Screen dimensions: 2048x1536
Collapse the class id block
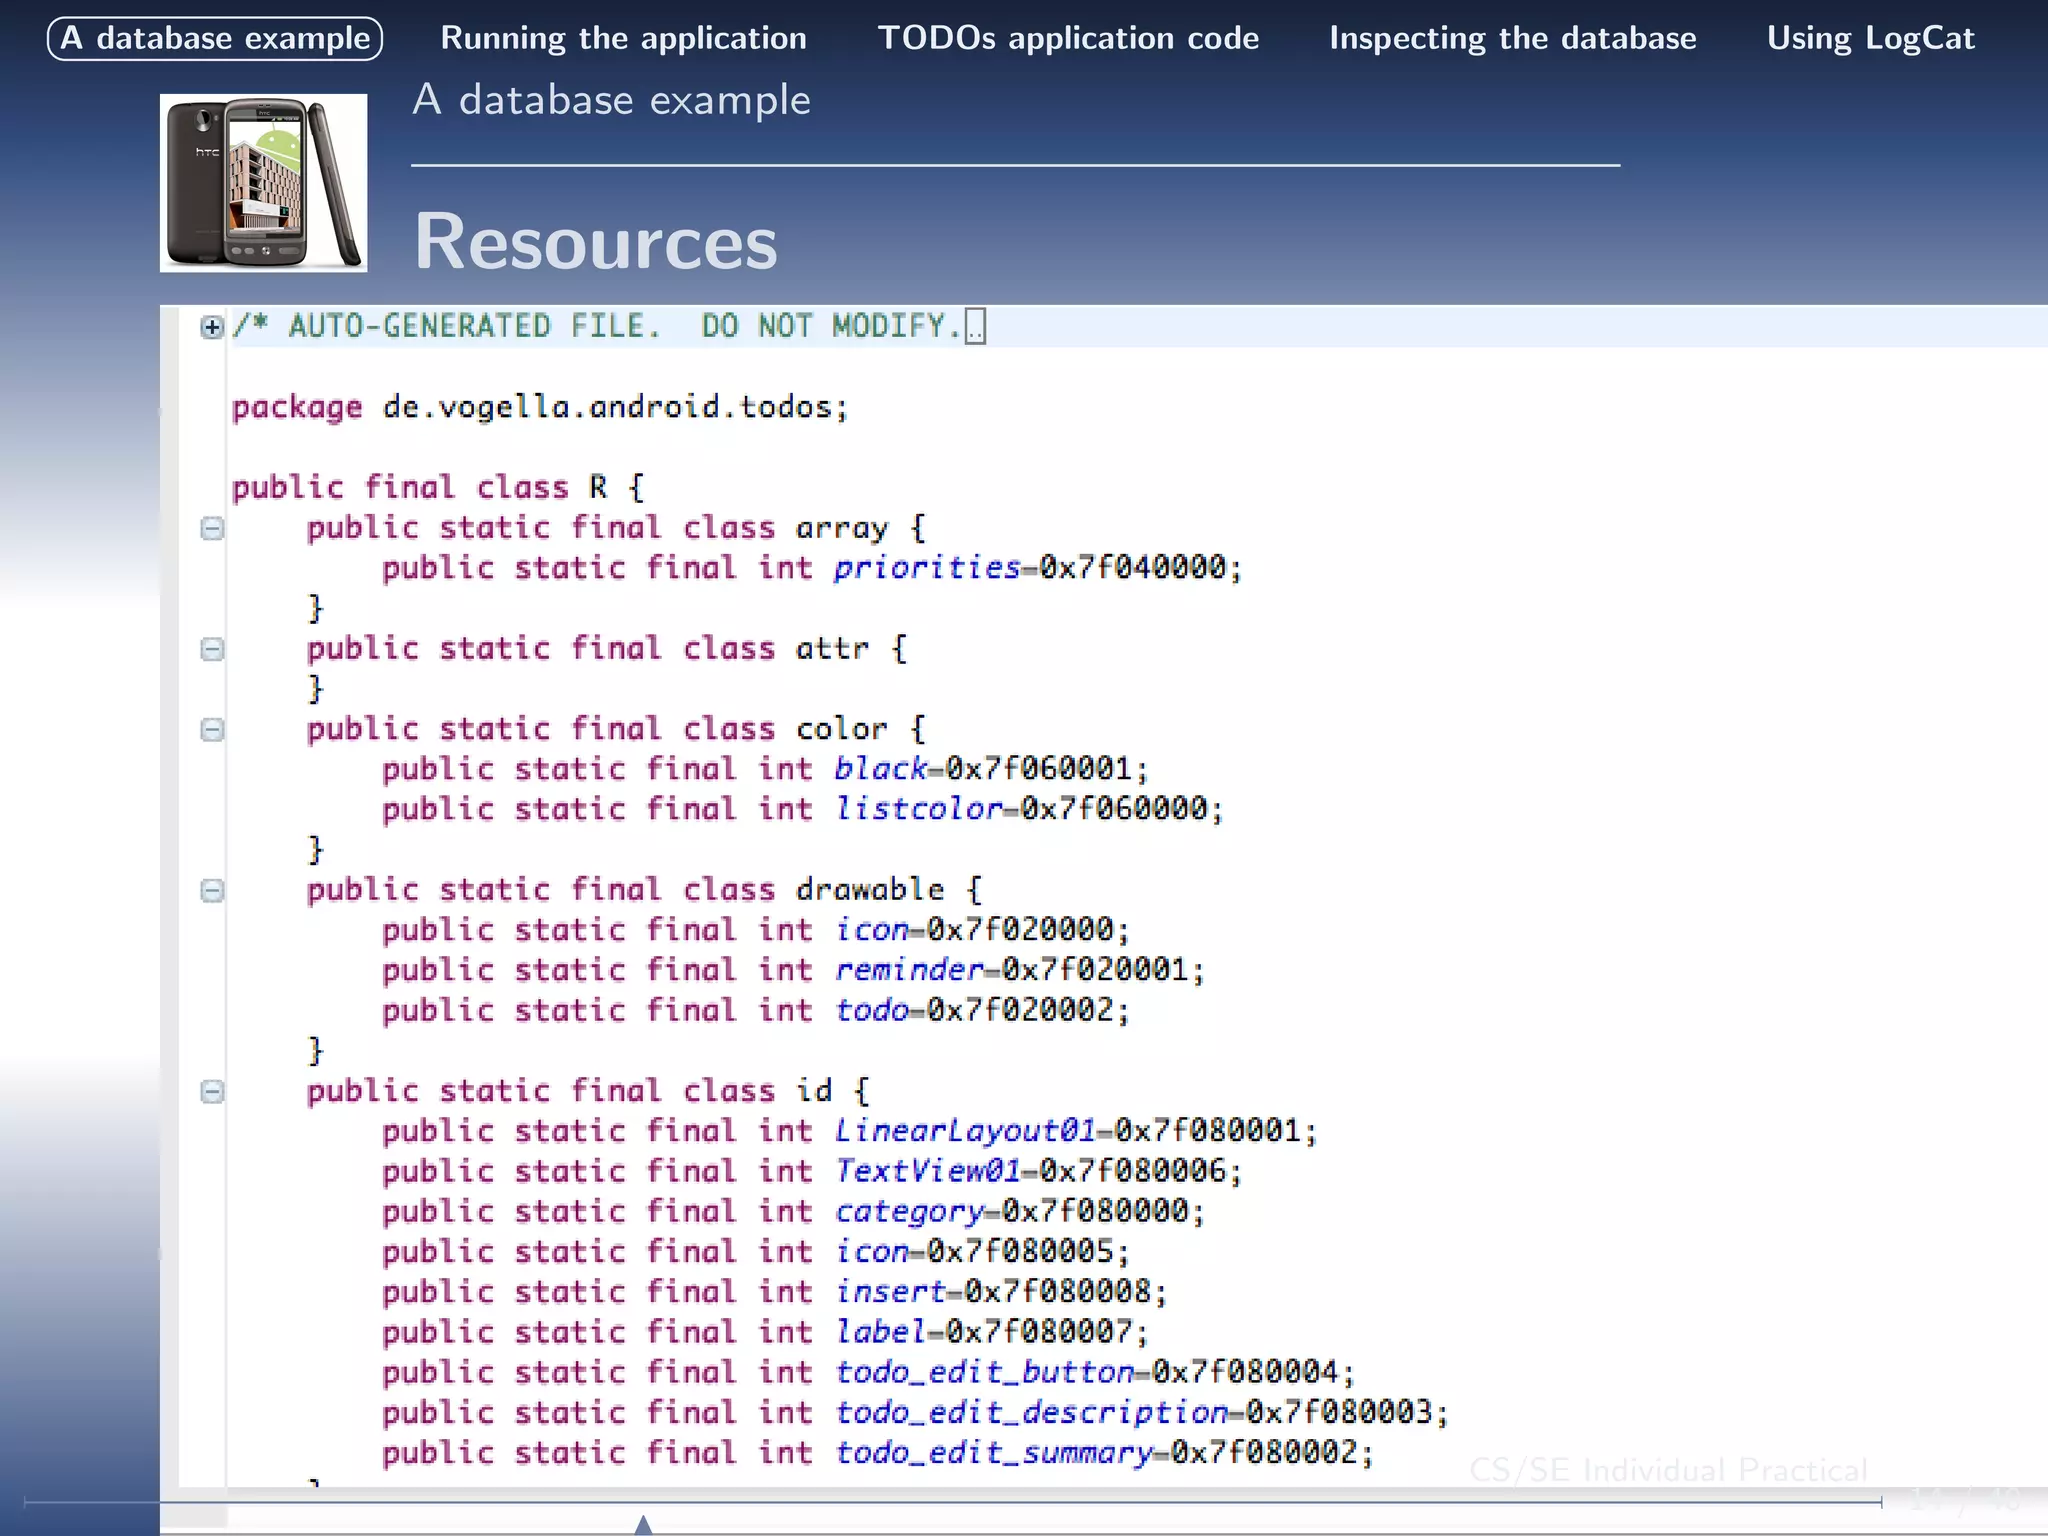click(x=212, y=1091)
